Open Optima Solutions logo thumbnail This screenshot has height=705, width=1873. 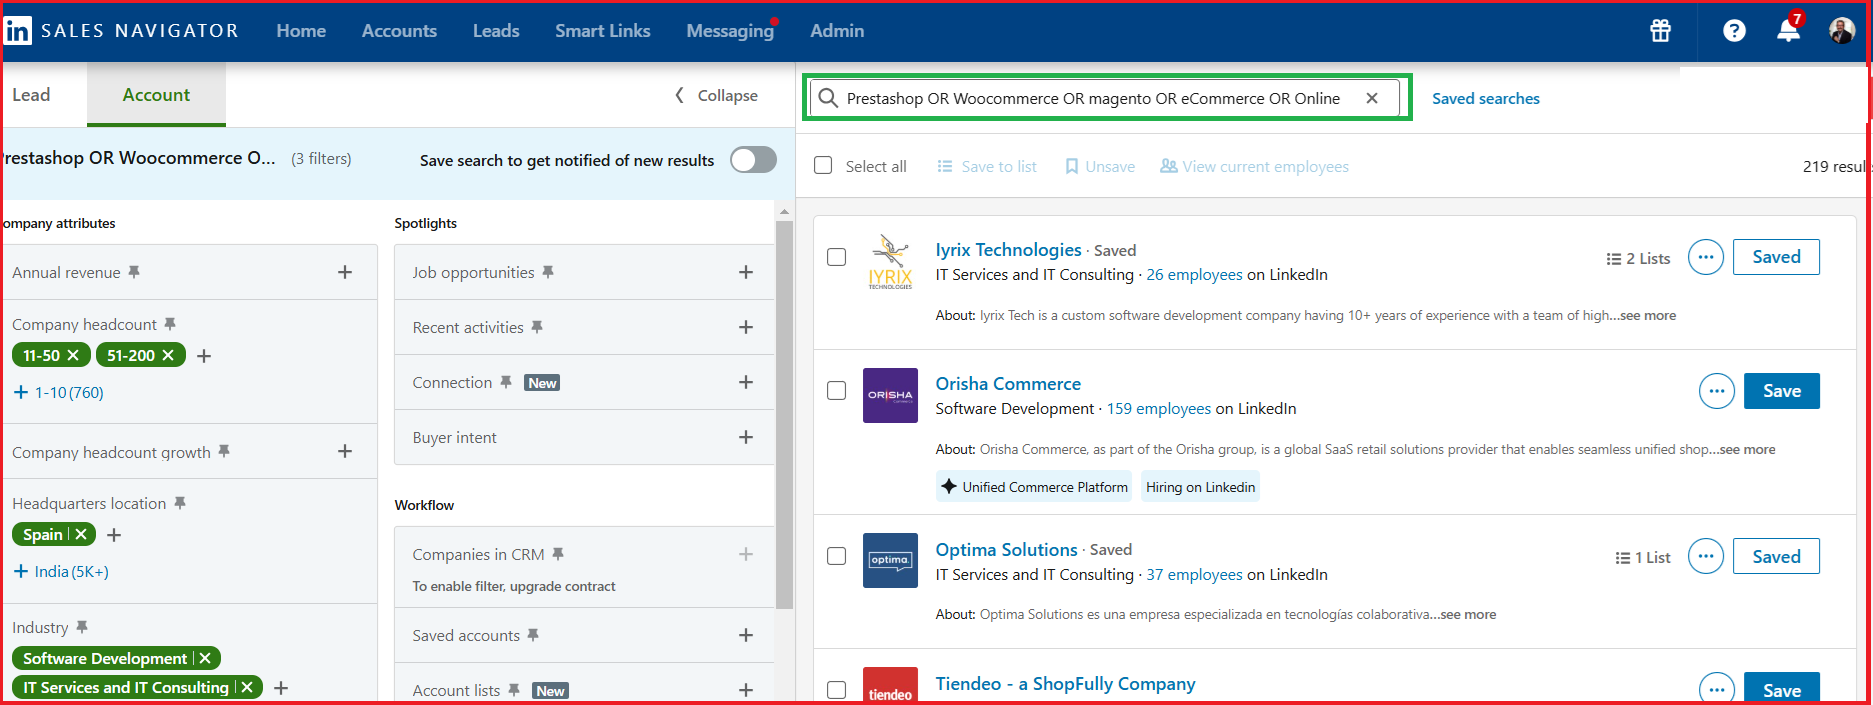(x=890, y=560)
